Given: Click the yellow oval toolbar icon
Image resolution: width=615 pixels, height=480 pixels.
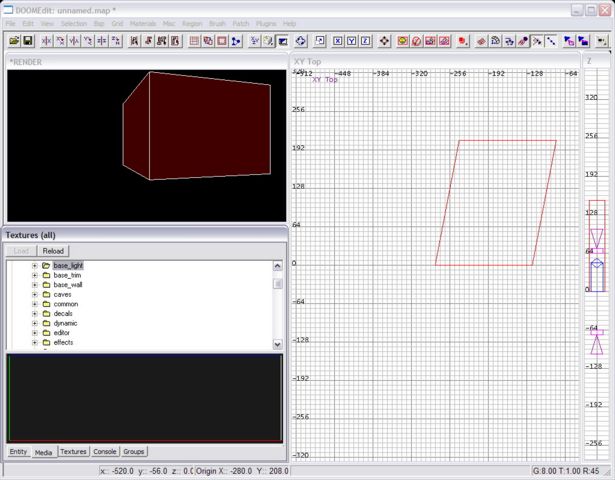Looking at the screenshot, I should pyautogui.click(x=402, y=41).
